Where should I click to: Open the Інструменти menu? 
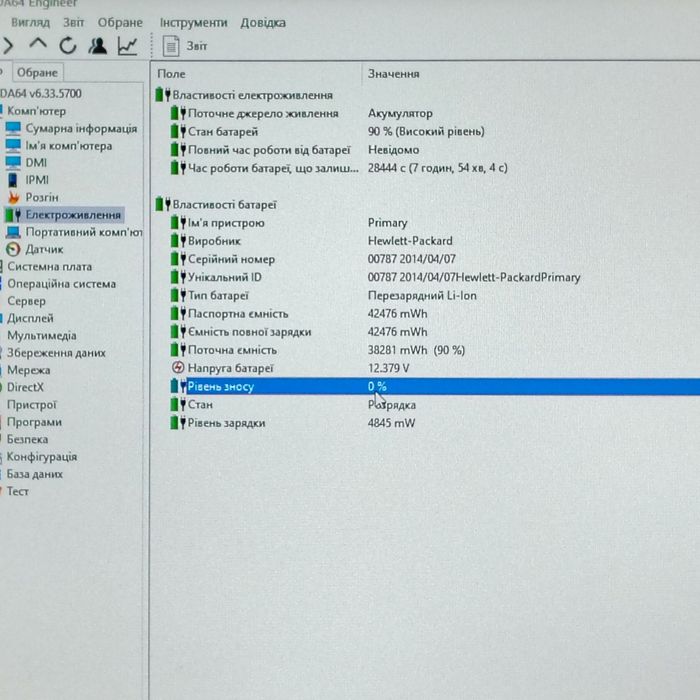(x=193, y=22)
